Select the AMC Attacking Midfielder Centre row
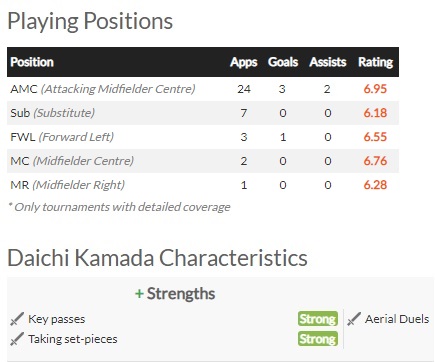Screen dimensions: 435x362 point(203,89)
